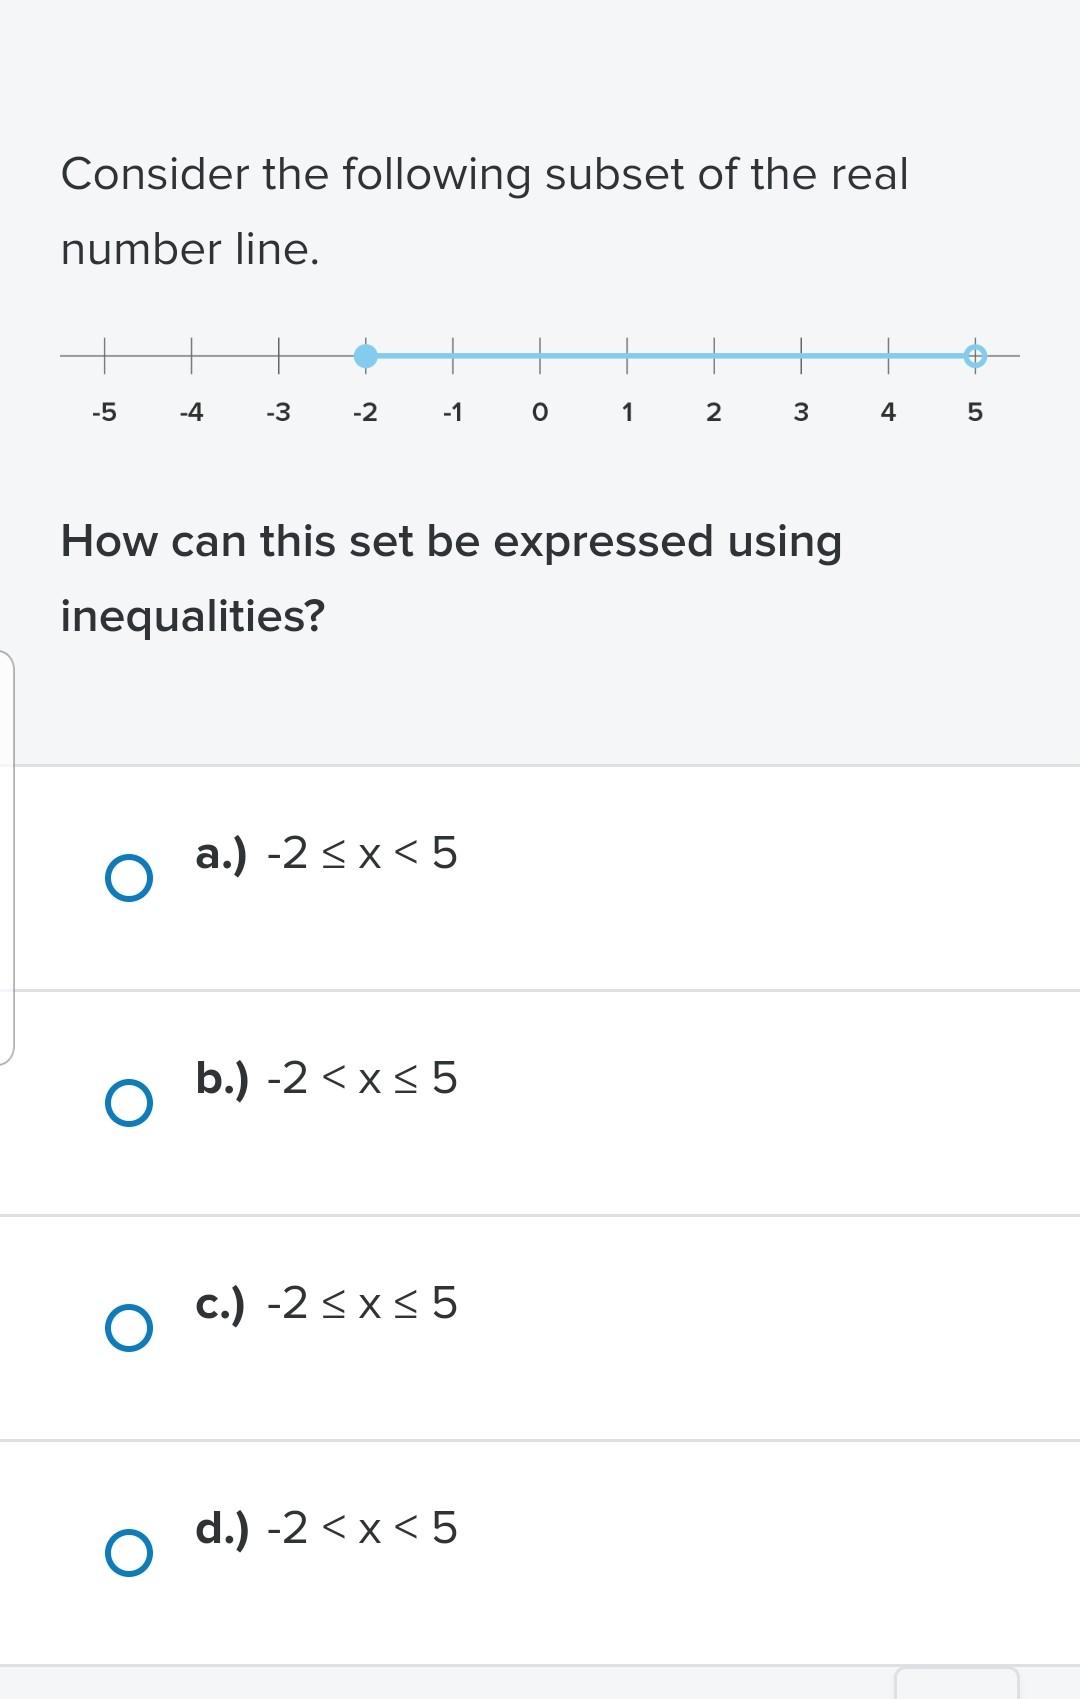1080x1699 pixels.
Task: Select radio button for option d.)
Action: pos(128,1555)
